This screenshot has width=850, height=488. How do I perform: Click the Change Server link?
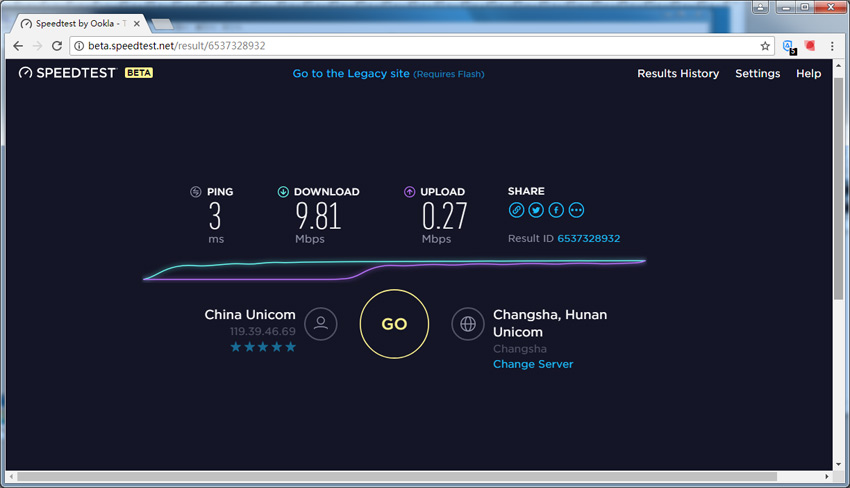point(533,364)
